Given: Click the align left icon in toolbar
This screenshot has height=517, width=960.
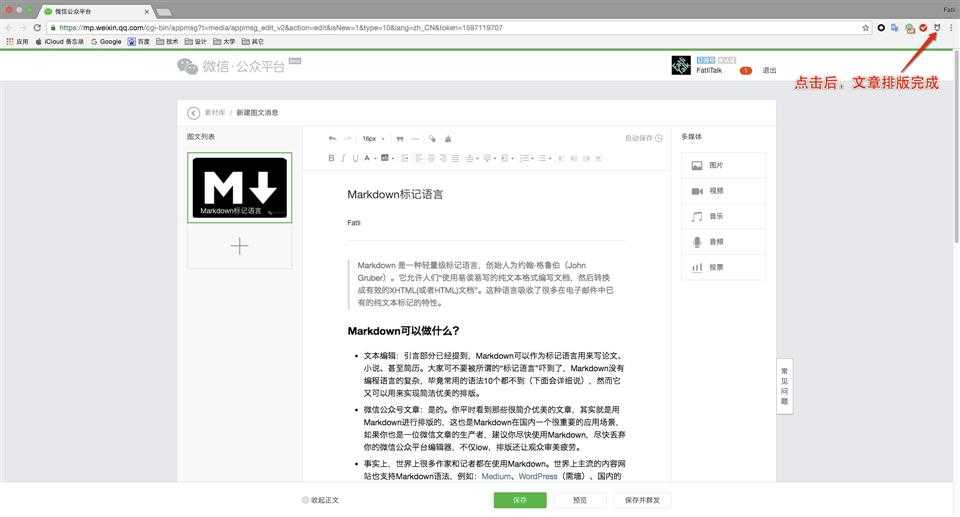Looking at the screenshot, I should tap(419, 158).
